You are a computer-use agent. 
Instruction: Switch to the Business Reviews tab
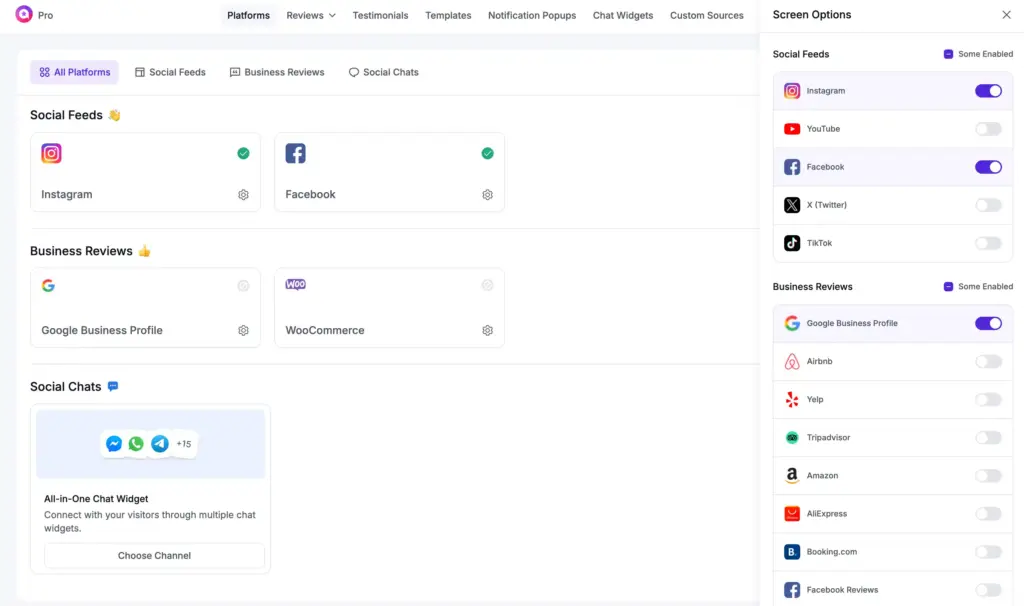click(x=277, y=72)
